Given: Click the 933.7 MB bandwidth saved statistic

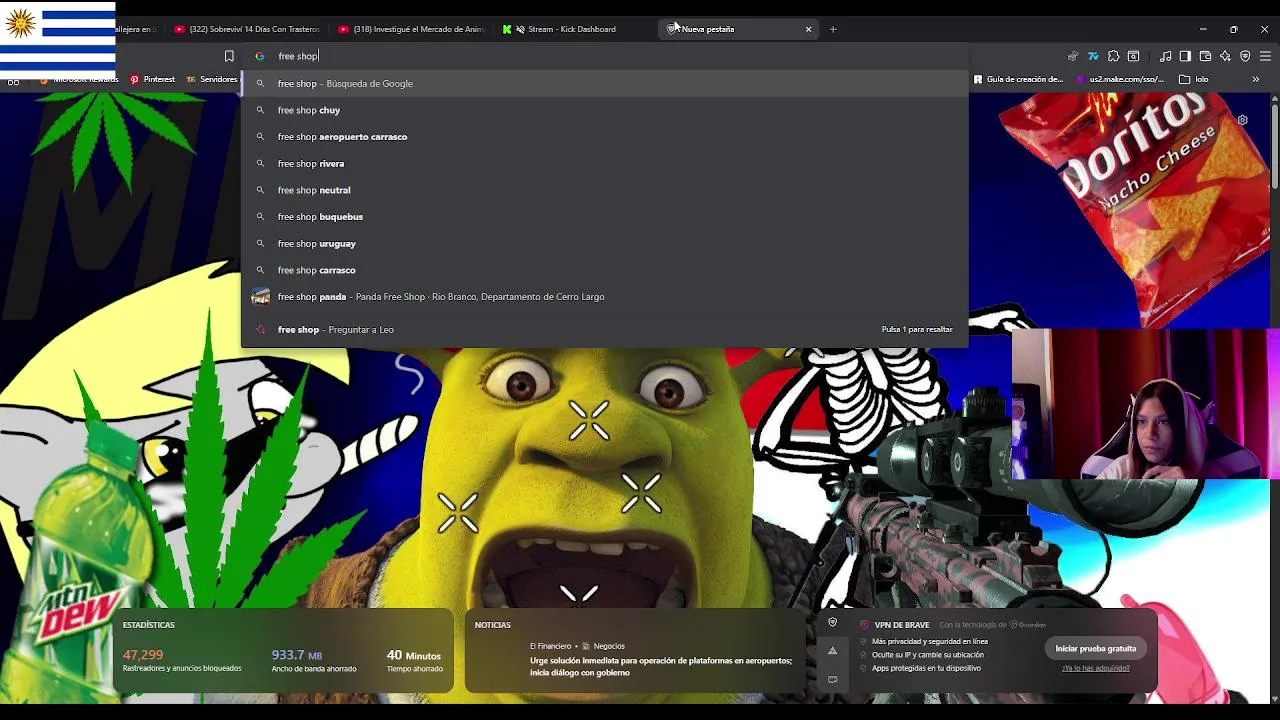Looking at the screenshot, I should [297, 655].
